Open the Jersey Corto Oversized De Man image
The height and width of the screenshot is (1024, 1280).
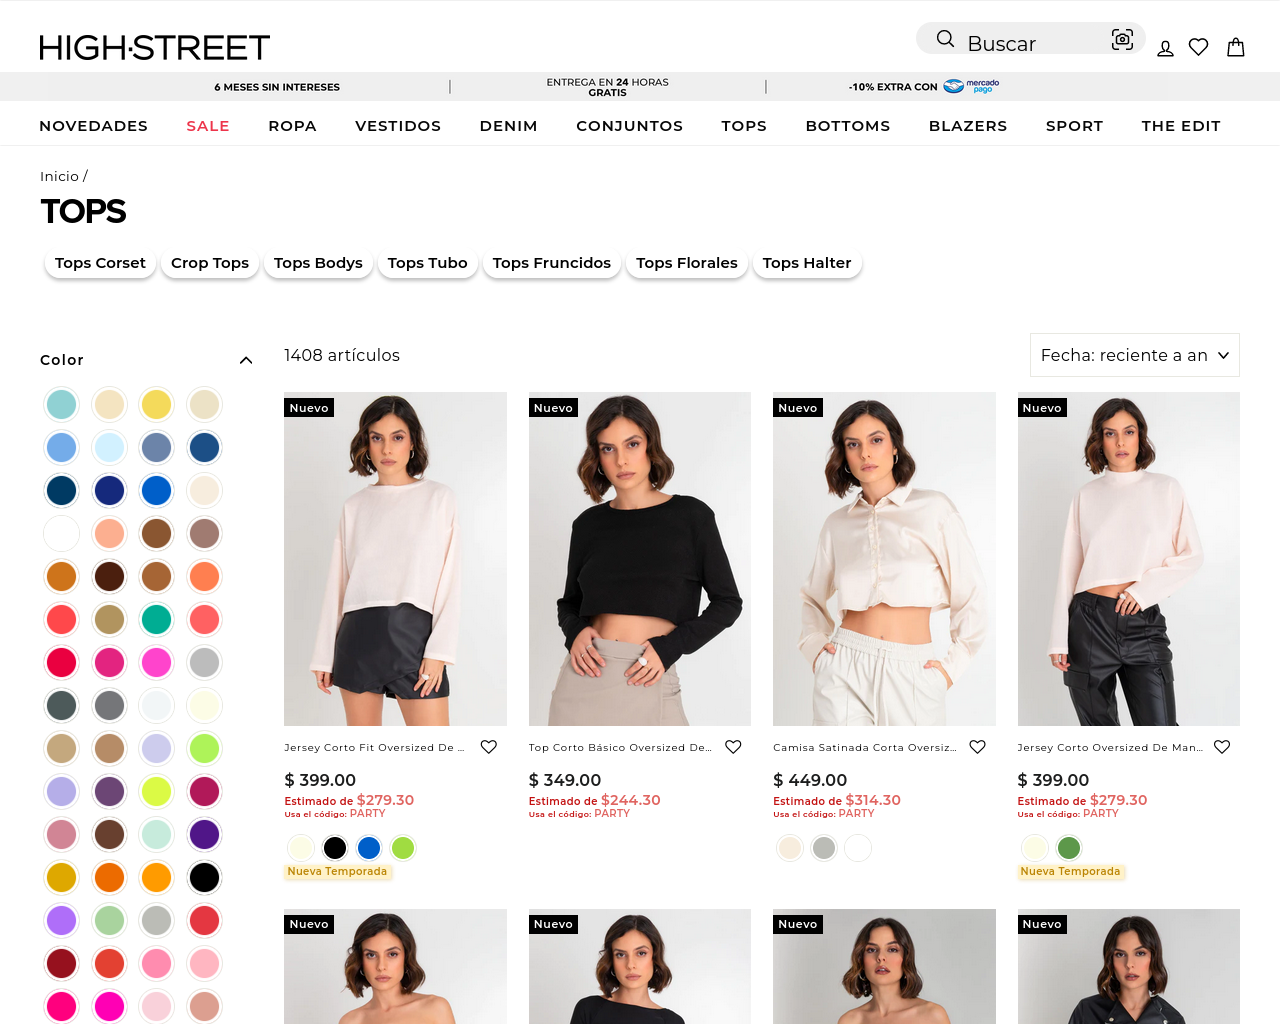tap(1129, 559)
